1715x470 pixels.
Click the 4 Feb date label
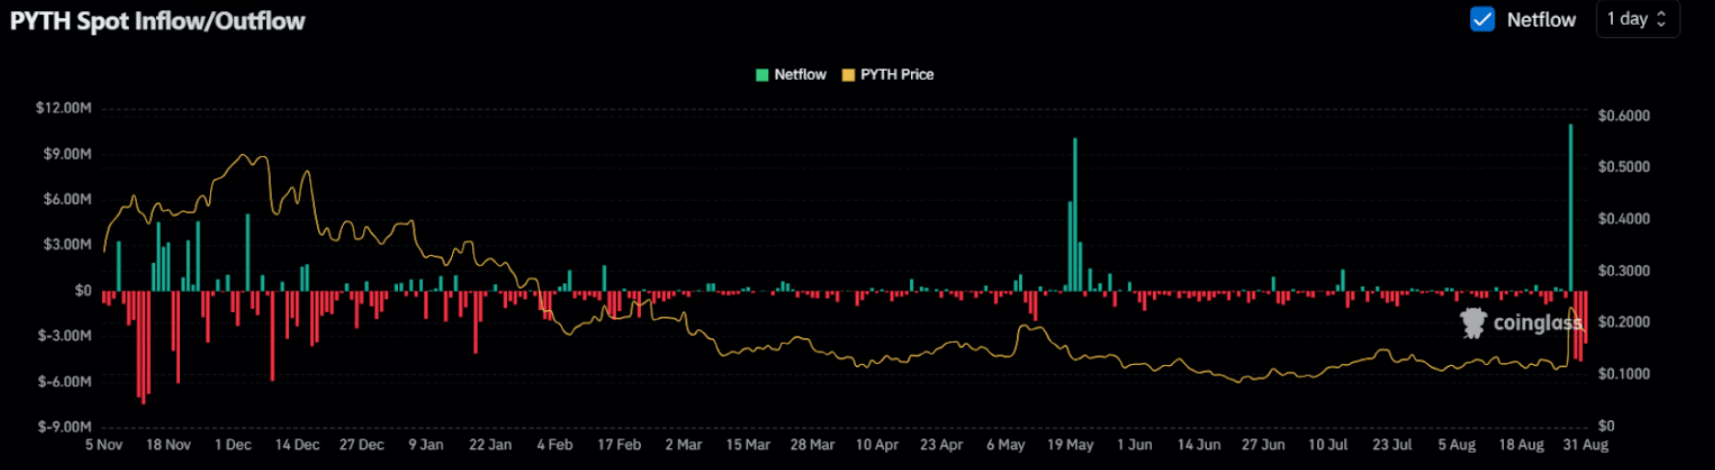point(555,445)
